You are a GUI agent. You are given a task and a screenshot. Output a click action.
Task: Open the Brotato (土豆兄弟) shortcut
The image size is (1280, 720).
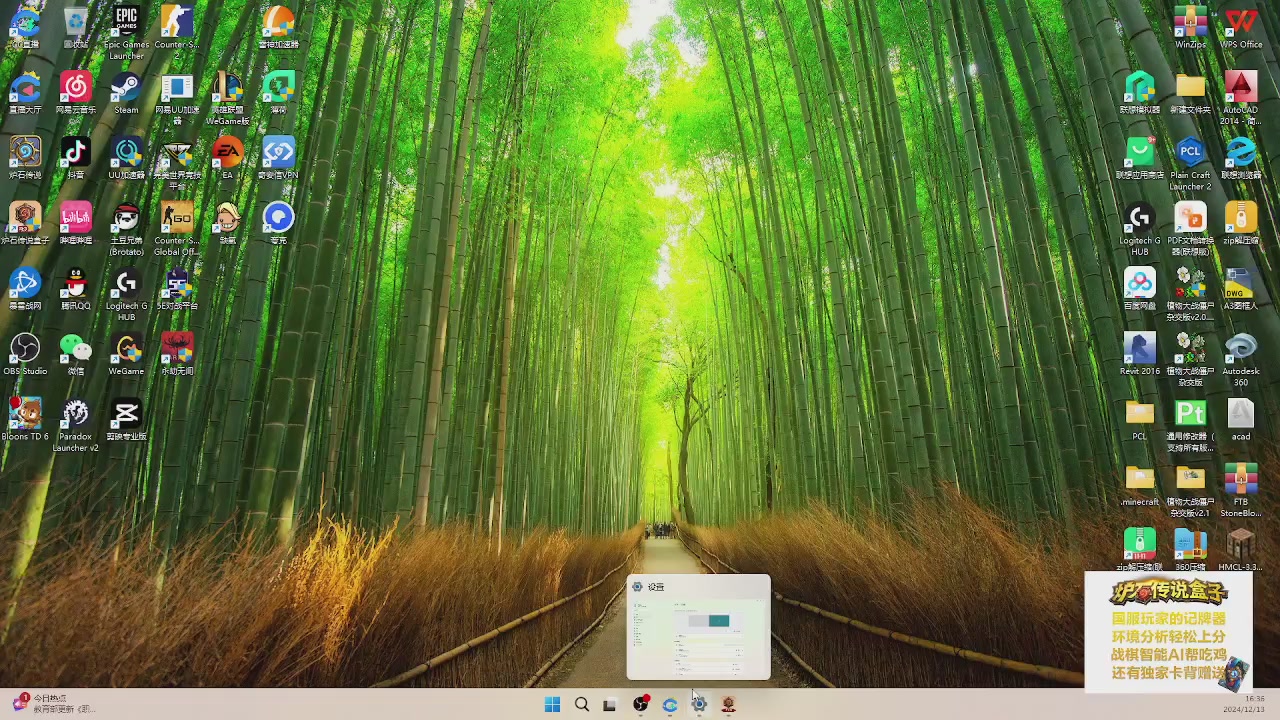tap(126, 229)
